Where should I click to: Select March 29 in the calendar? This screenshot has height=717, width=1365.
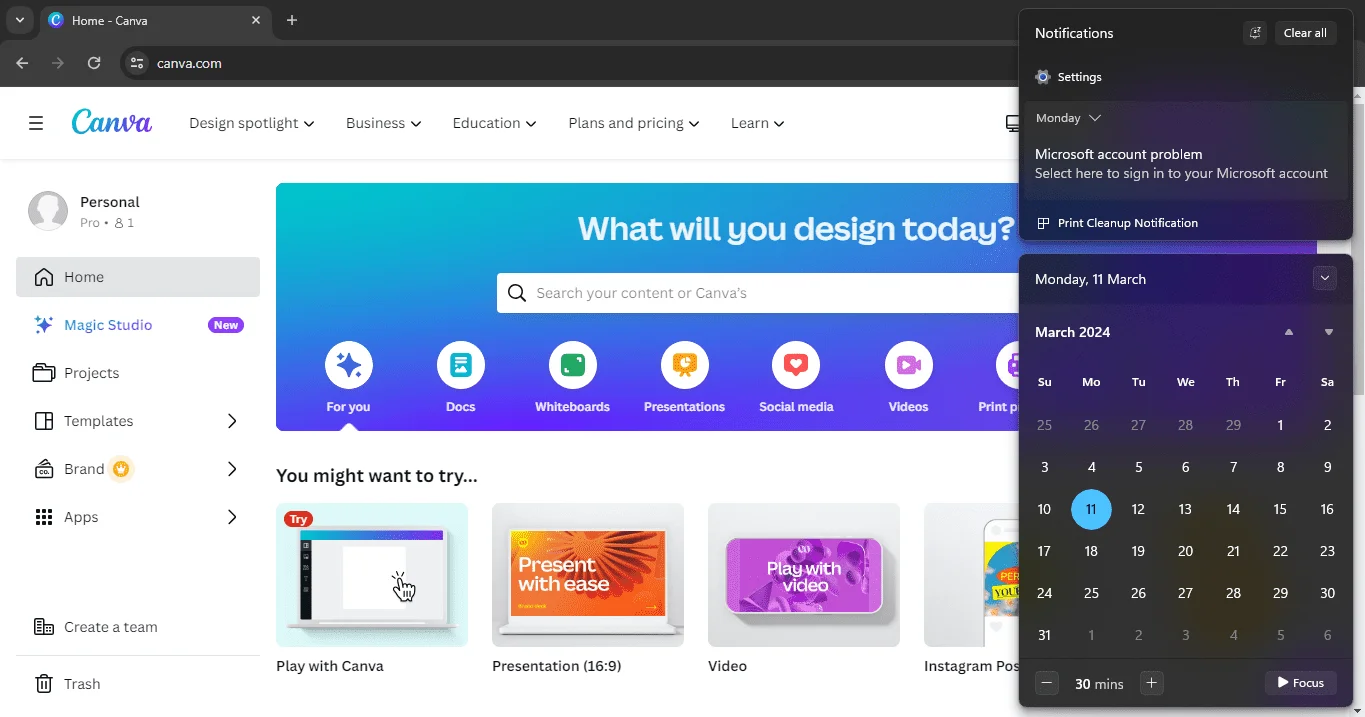(x=1280, y=593)
